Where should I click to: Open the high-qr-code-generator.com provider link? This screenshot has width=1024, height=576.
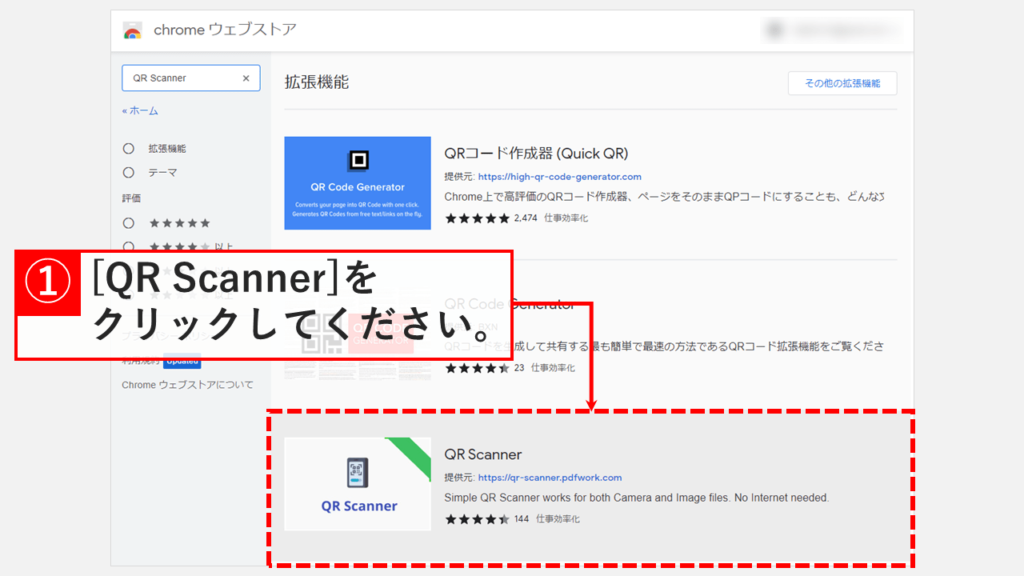click(x=559, y=177)
